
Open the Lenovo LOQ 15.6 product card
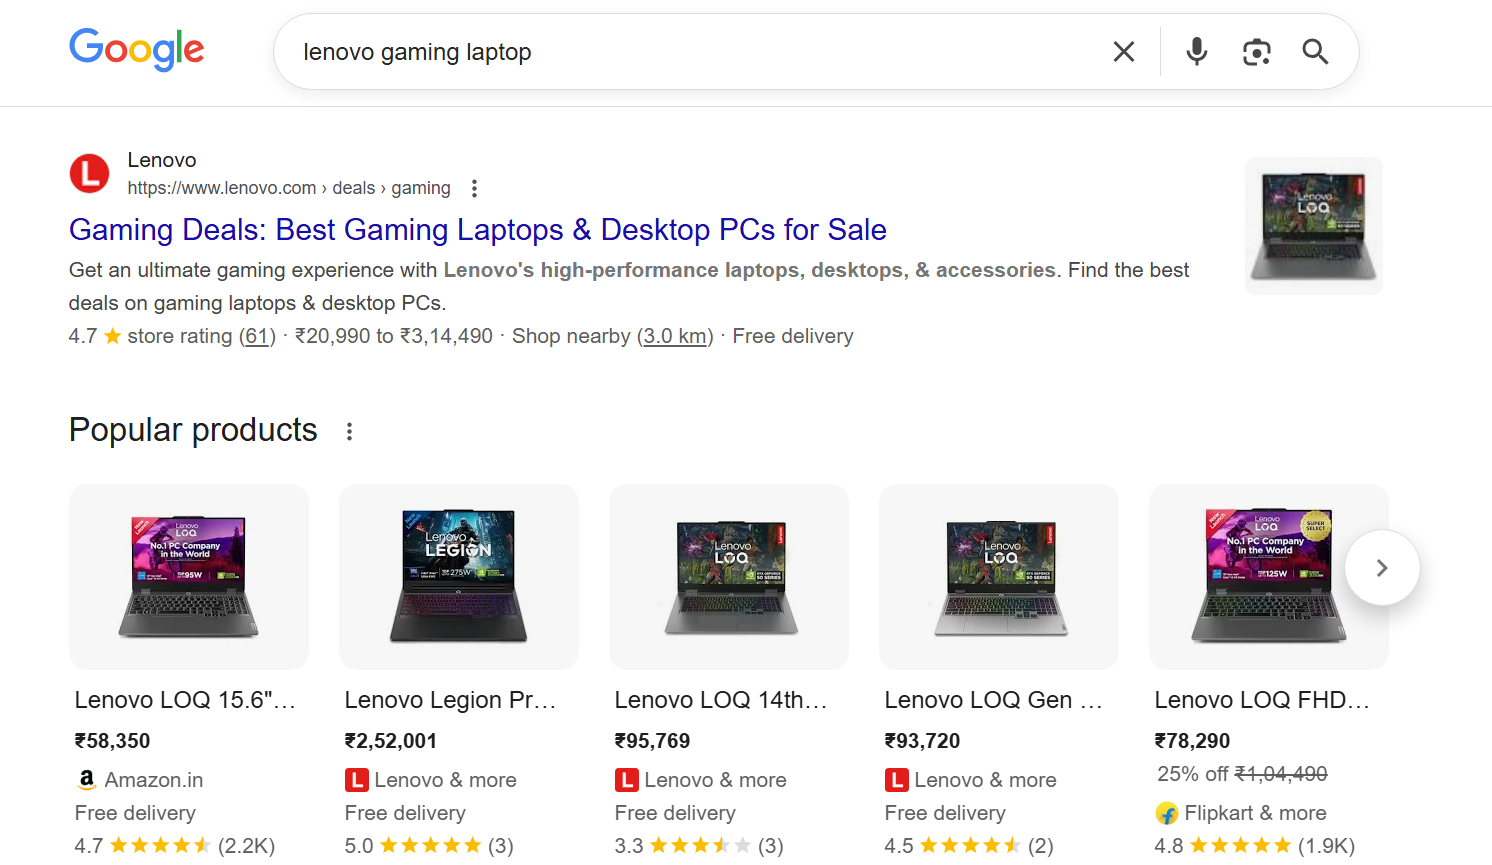point(188,577)
